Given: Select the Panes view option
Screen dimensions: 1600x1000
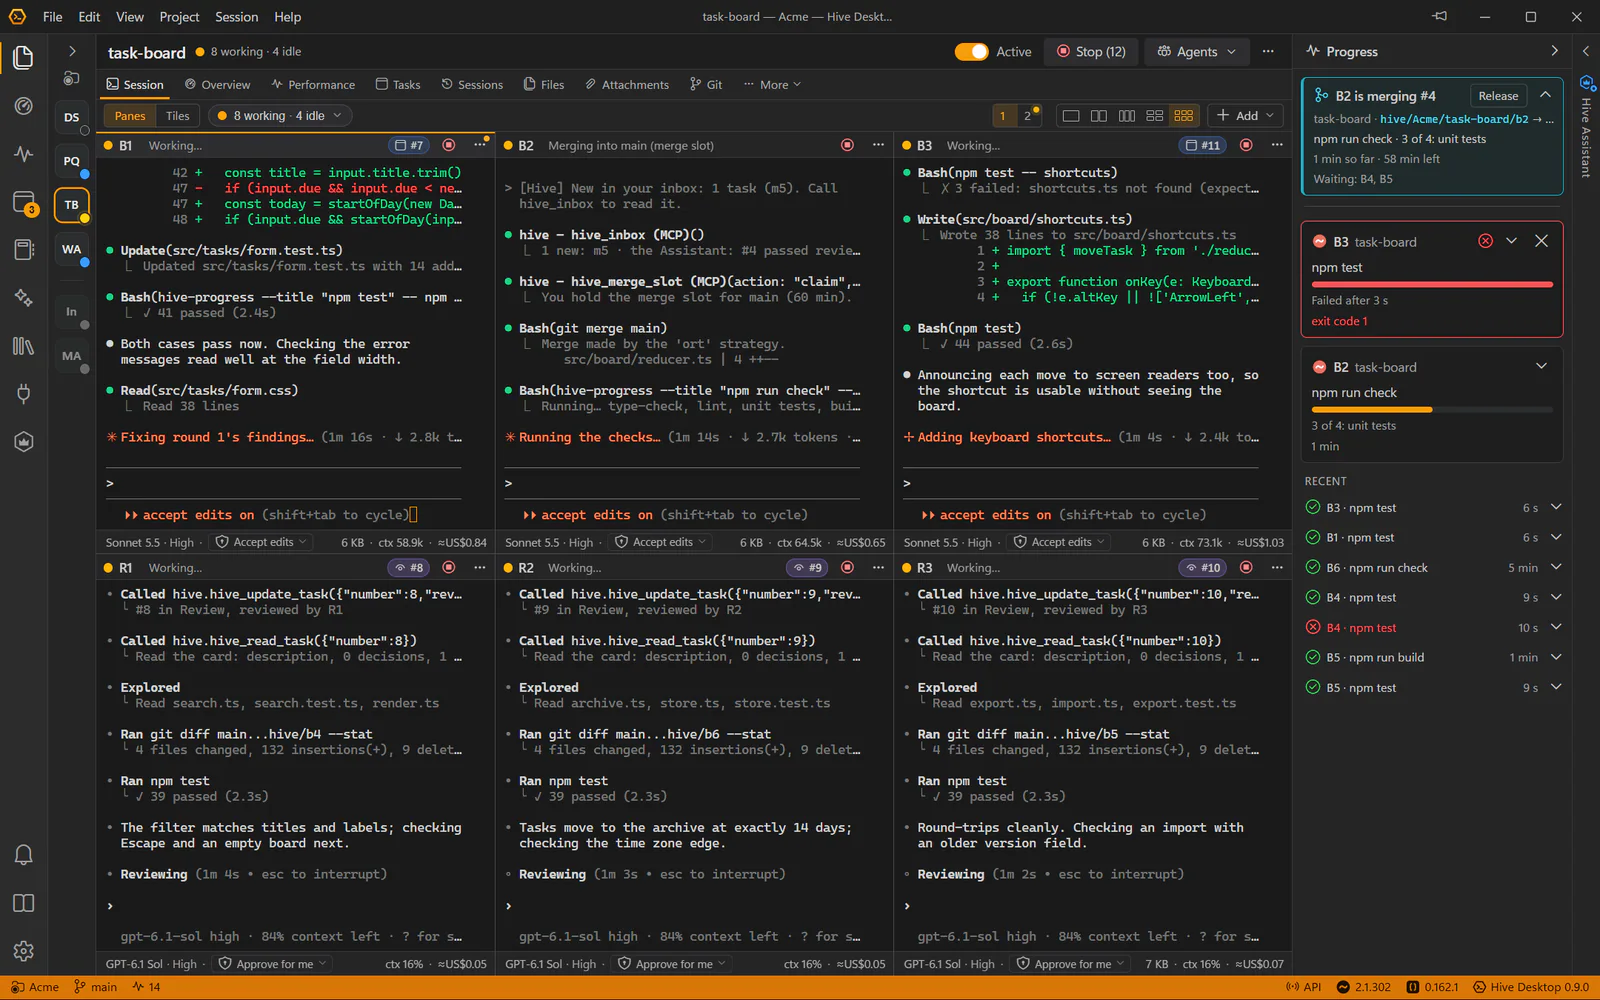Looking at the screenshot, I should pos(130,116).
